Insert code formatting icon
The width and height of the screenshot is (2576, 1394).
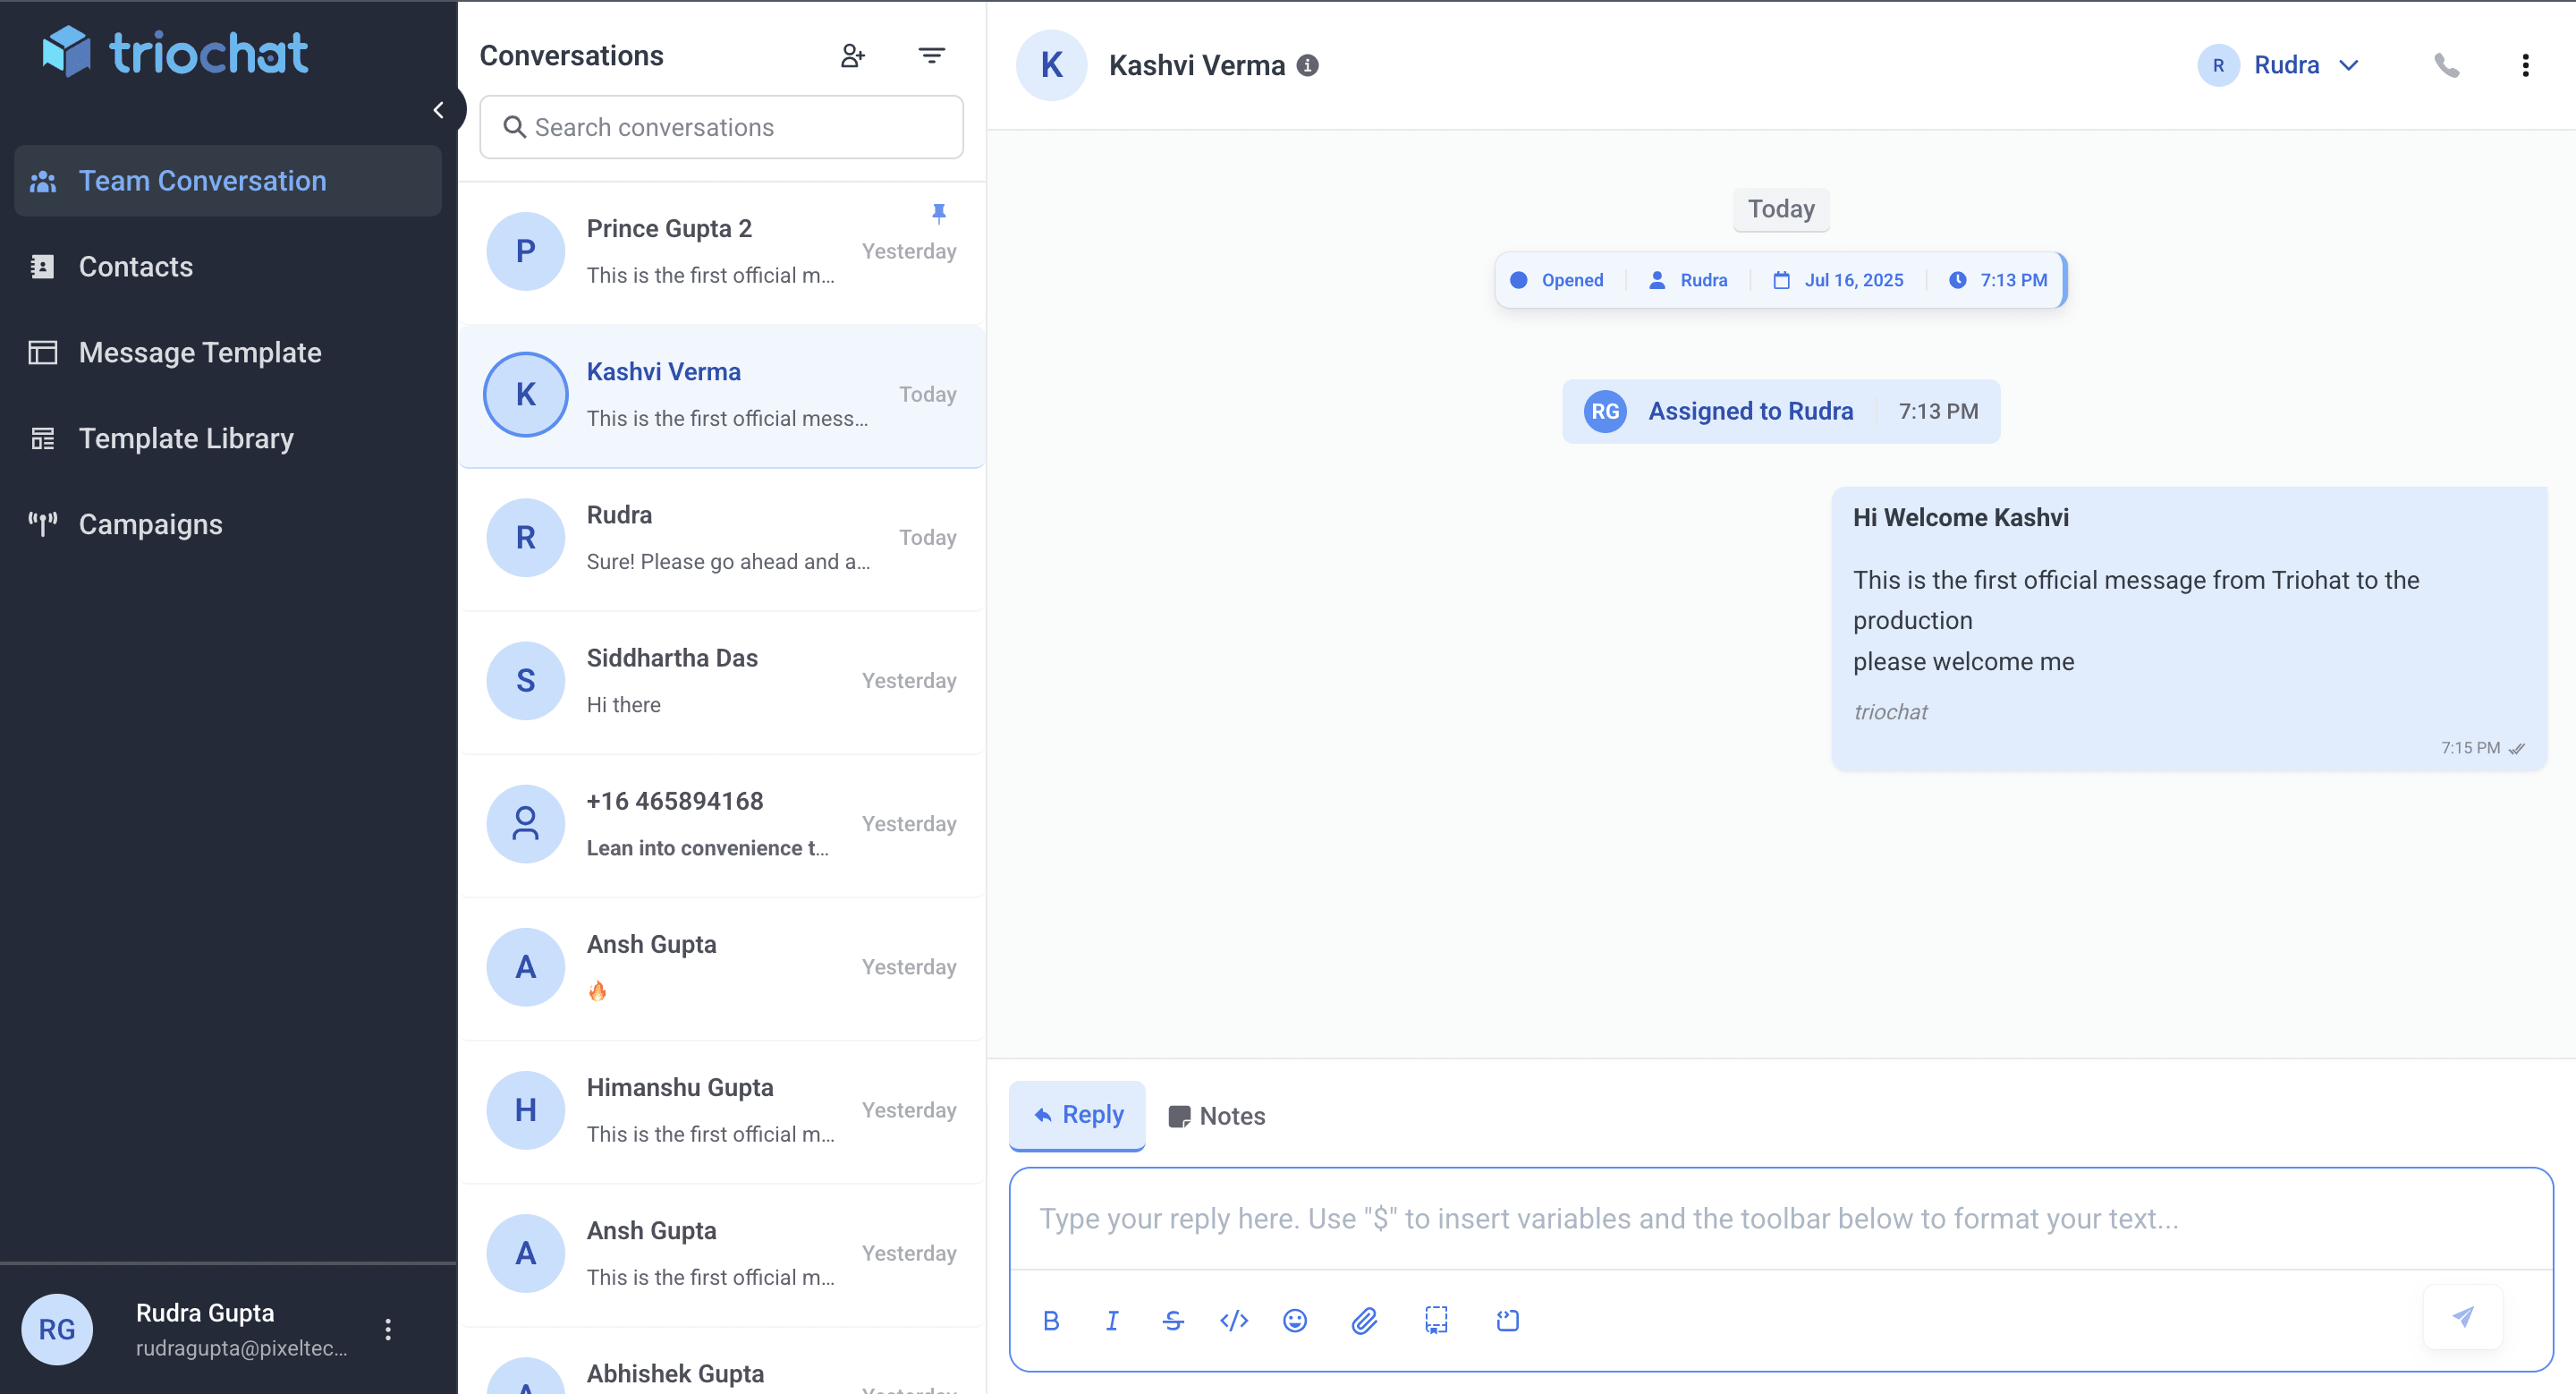pyautogui.click(x=1234, y=1321)
